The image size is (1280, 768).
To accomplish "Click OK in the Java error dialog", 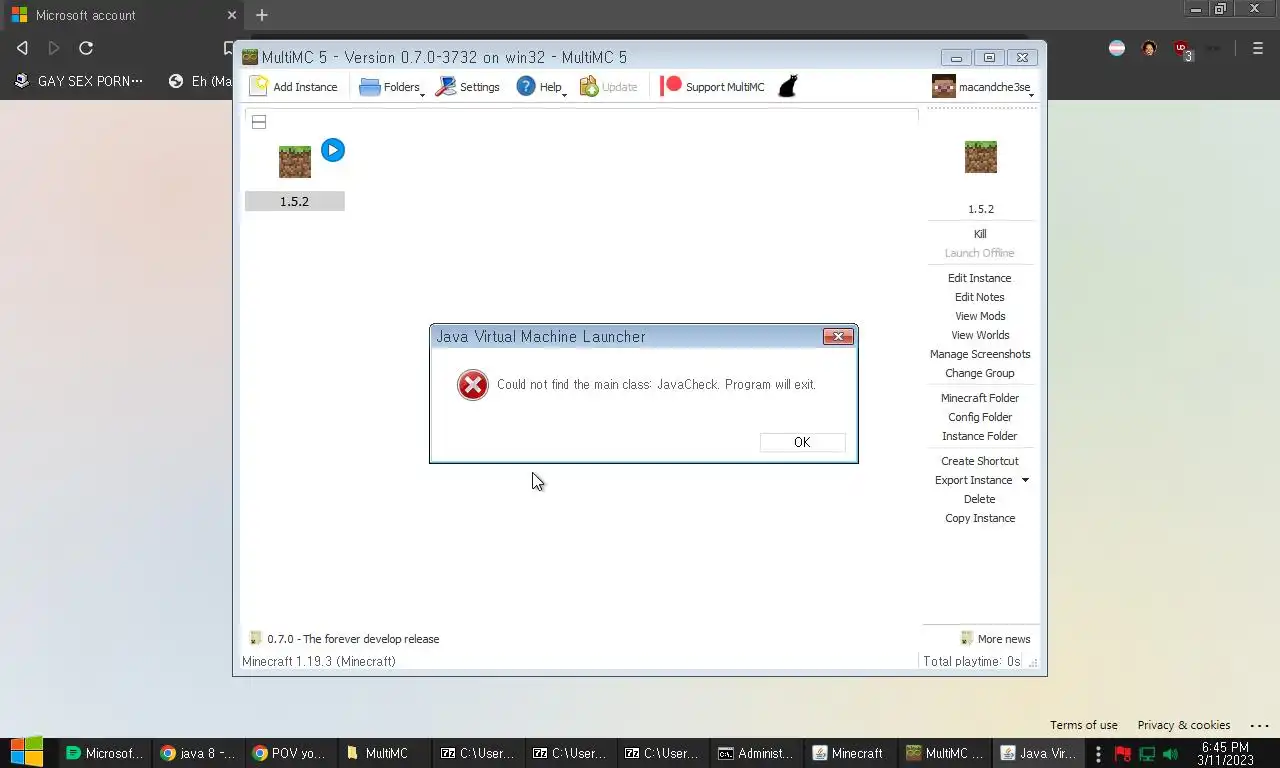I will (802, 442).
